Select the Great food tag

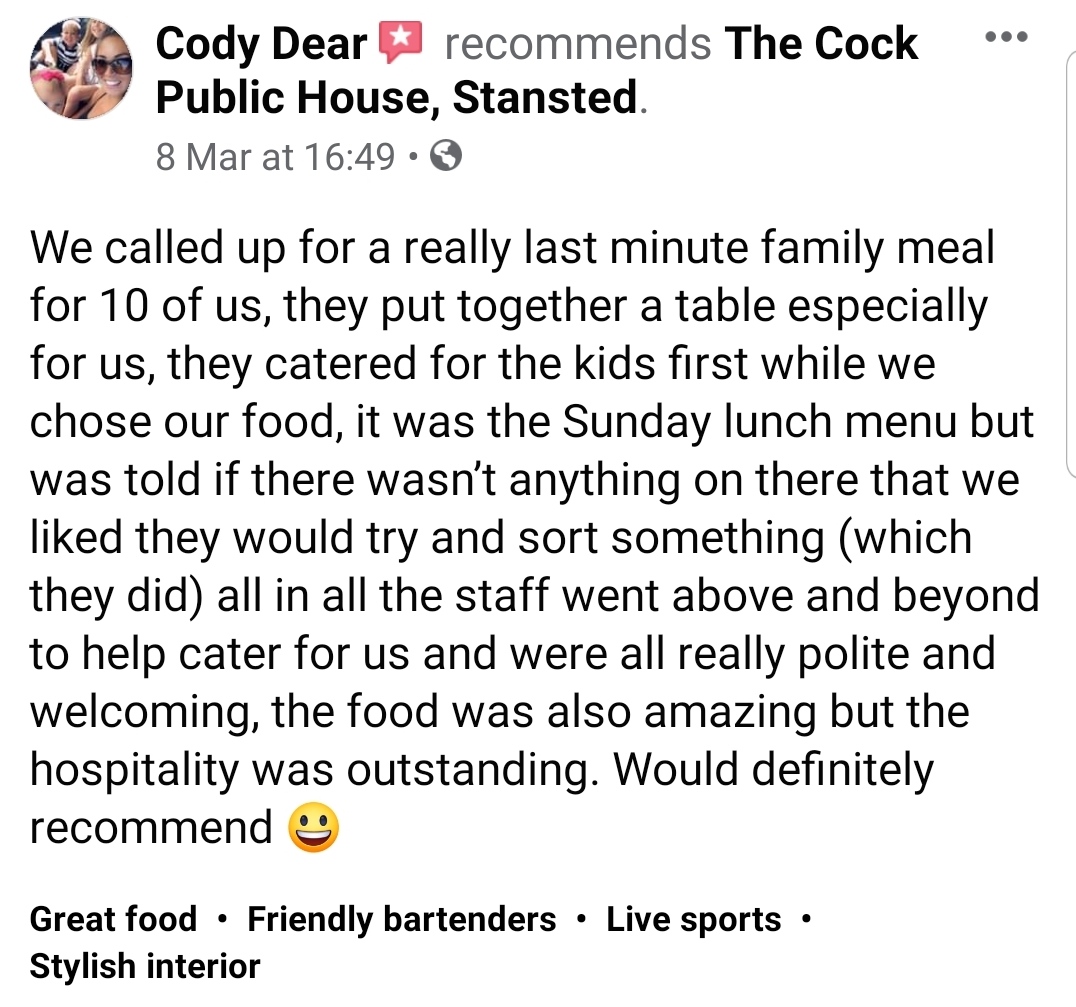pyautogui.click(x=113, y=918)
